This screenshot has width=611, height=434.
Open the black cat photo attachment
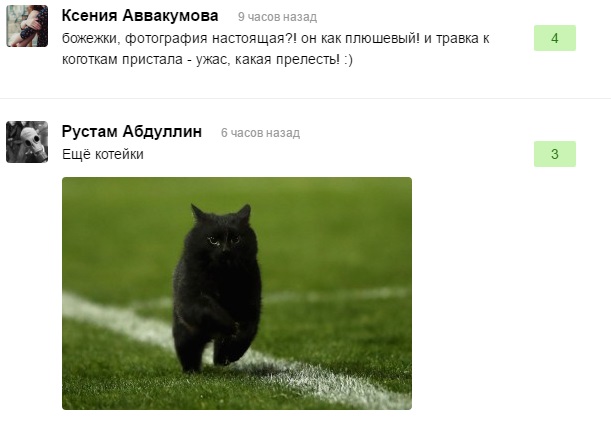237,293
